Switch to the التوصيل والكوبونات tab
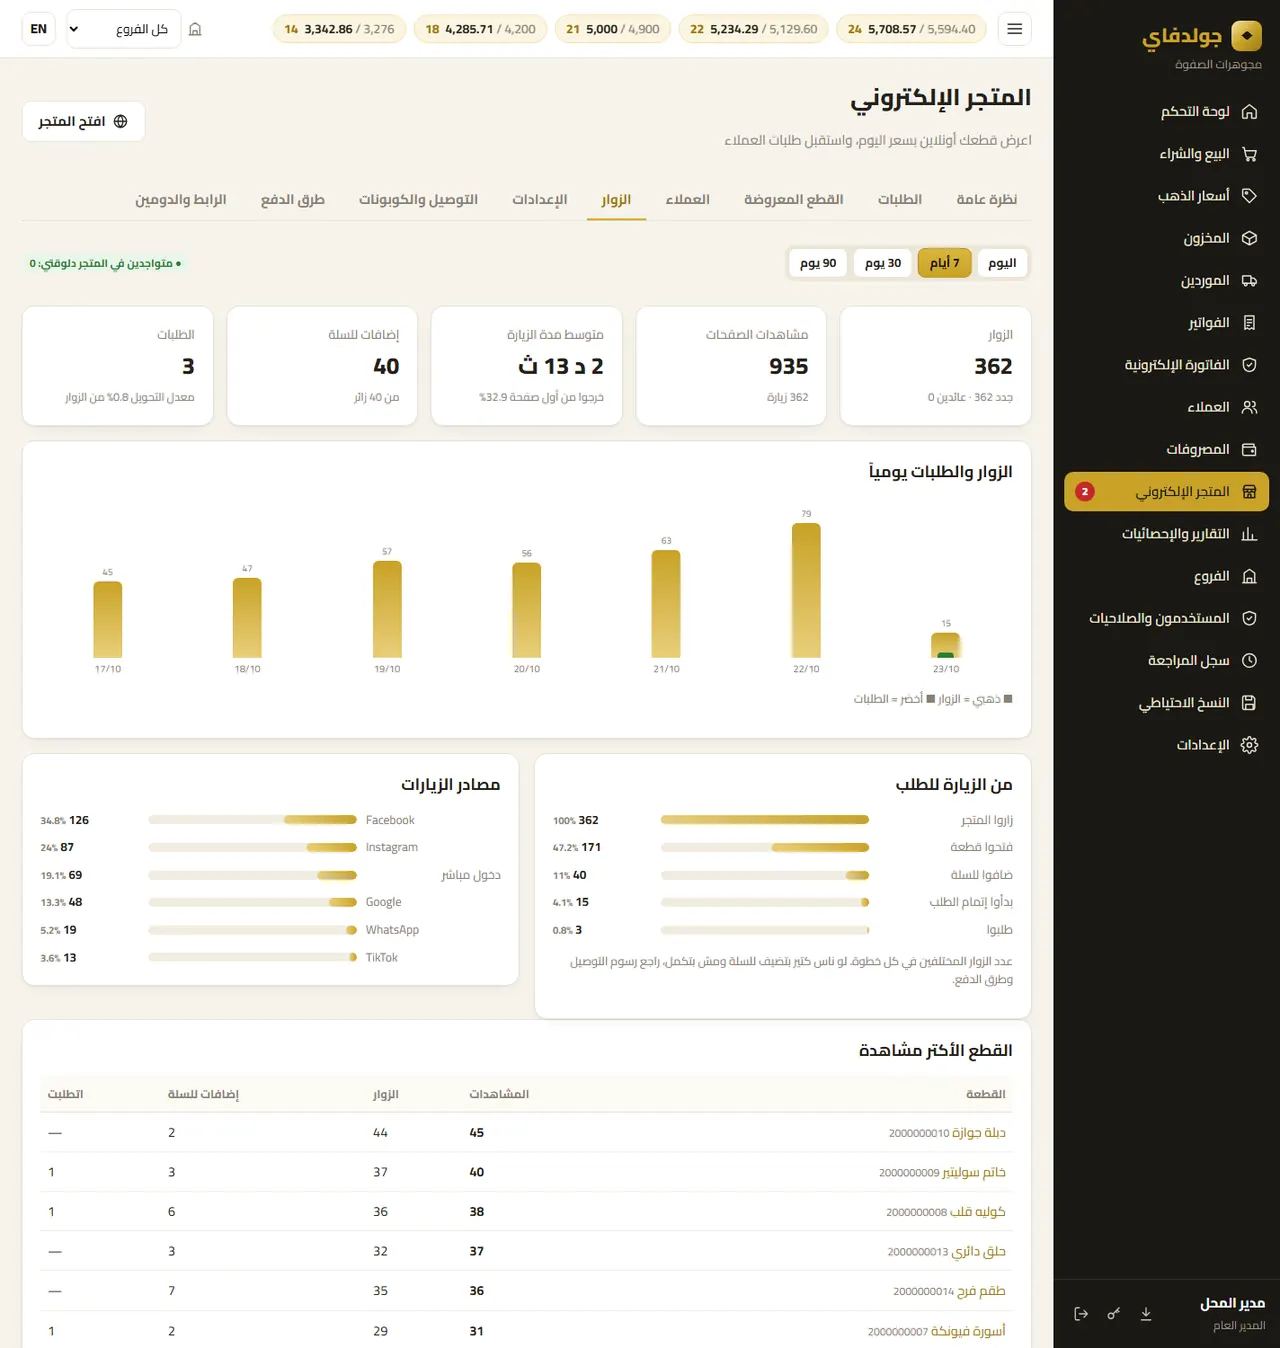1280x1348 pixels. pyautogui.click(x=418, y=200)
